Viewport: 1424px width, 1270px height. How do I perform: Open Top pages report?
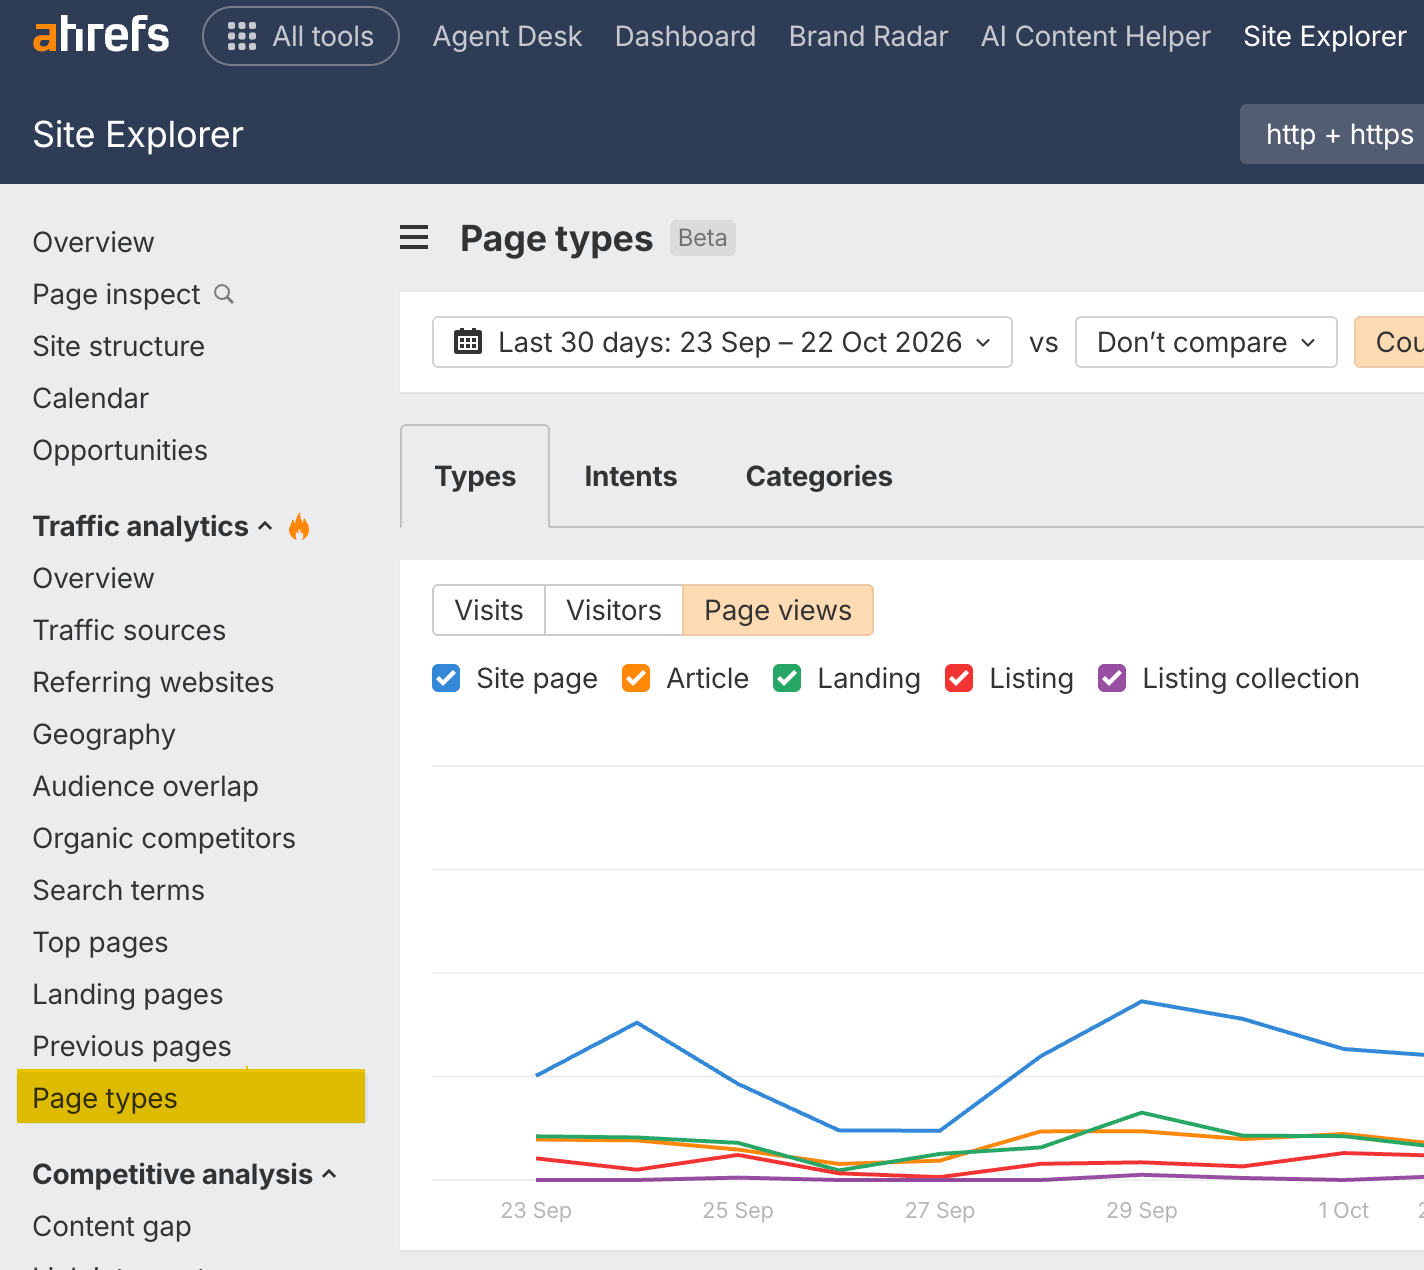pos(100,942)
